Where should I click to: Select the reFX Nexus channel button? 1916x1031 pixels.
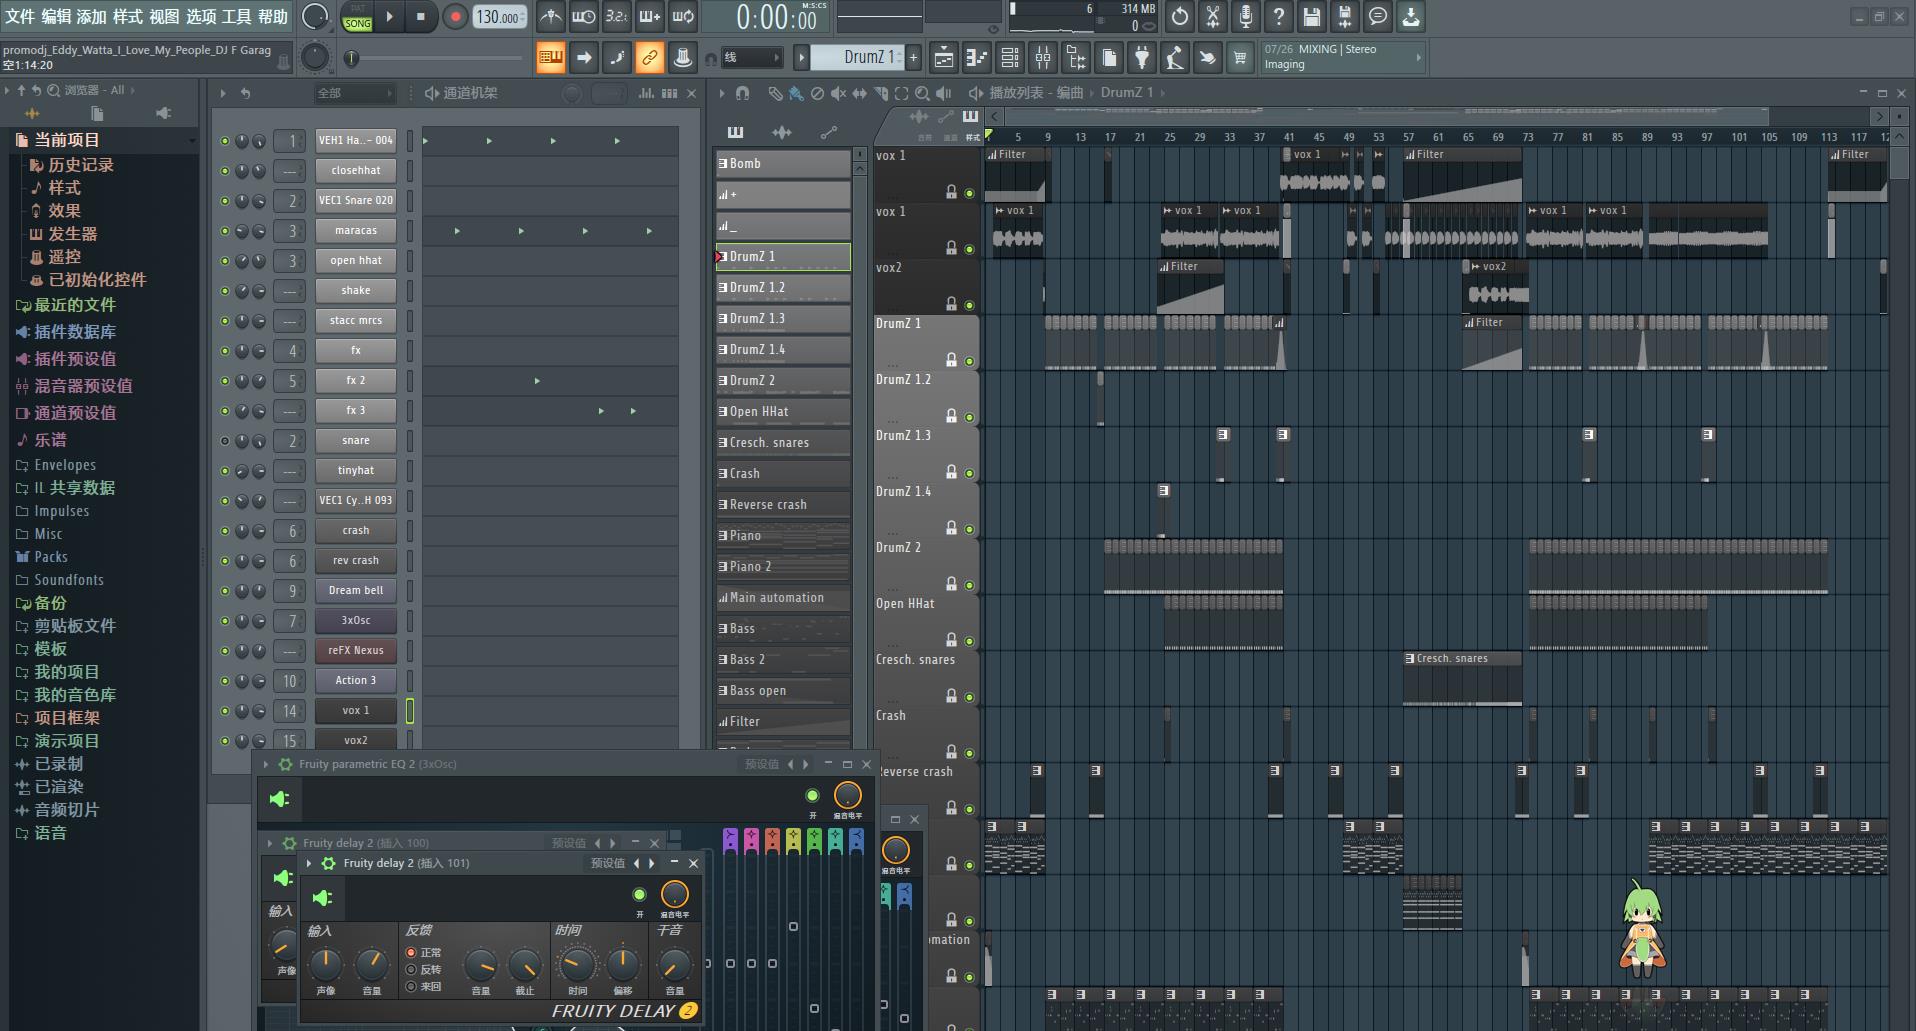[x=356, y=650]
